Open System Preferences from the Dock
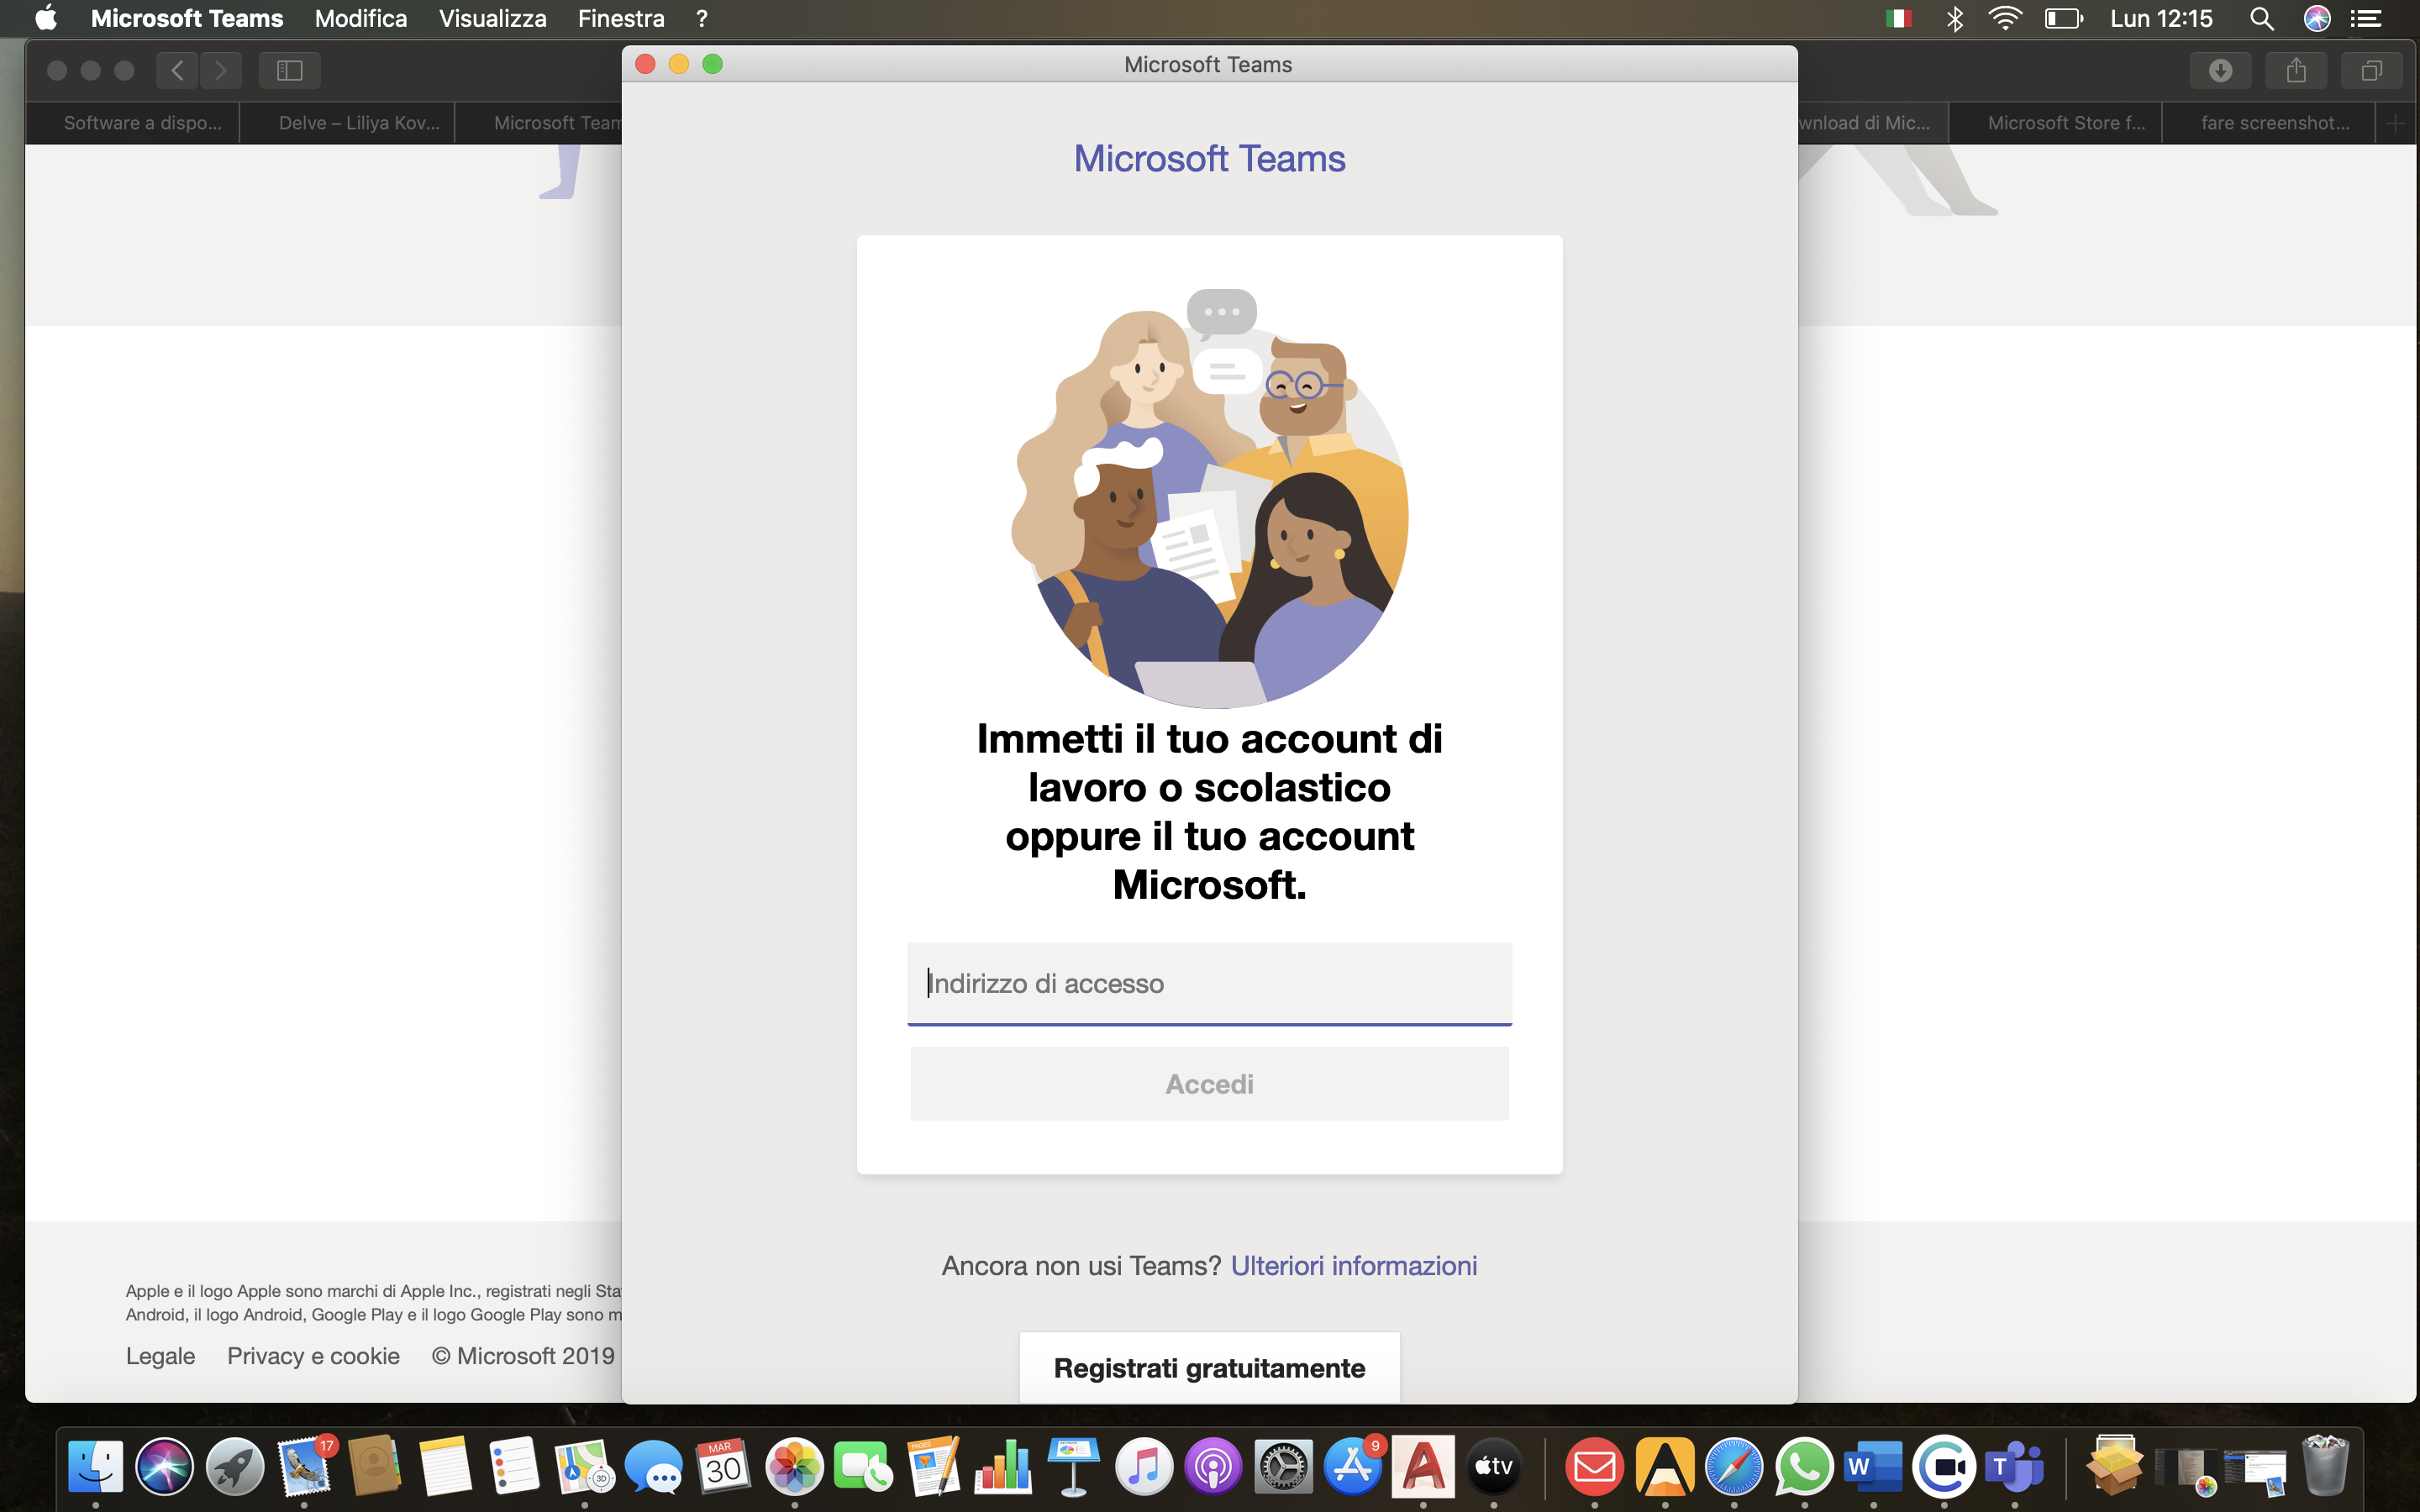2420x1512 pixels. coord(1283,1466)
